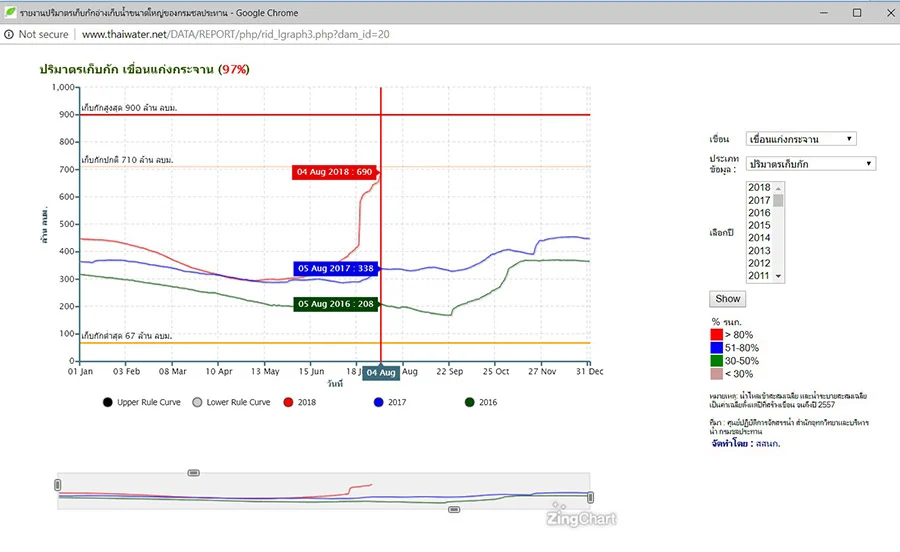
Task: Click the 05 Aug 2016 : 208 tooltip
Action: click(x=336, y=304)
